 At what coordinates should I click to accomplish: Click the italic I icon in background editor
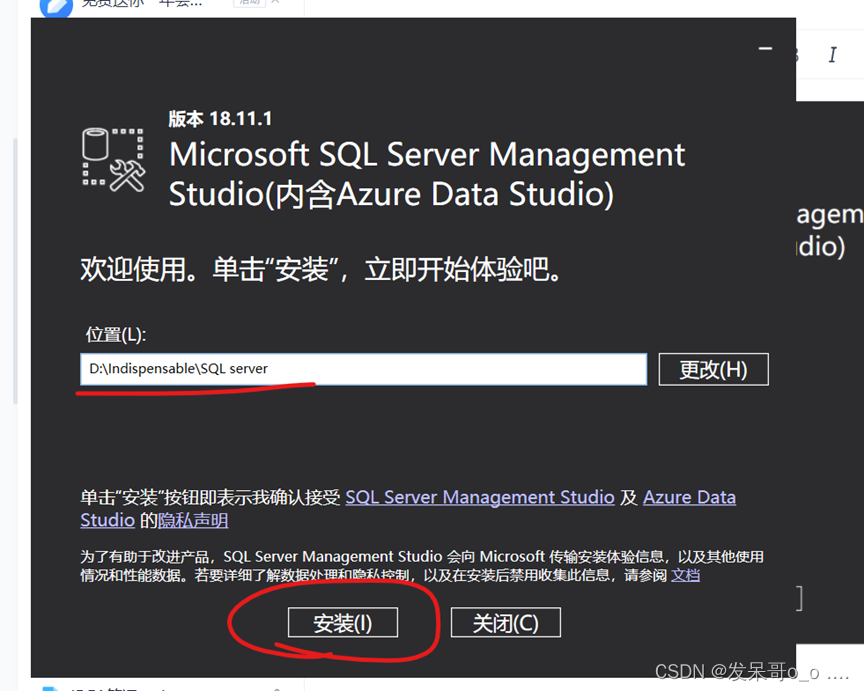pyautogui.click(x=833, y=55)
